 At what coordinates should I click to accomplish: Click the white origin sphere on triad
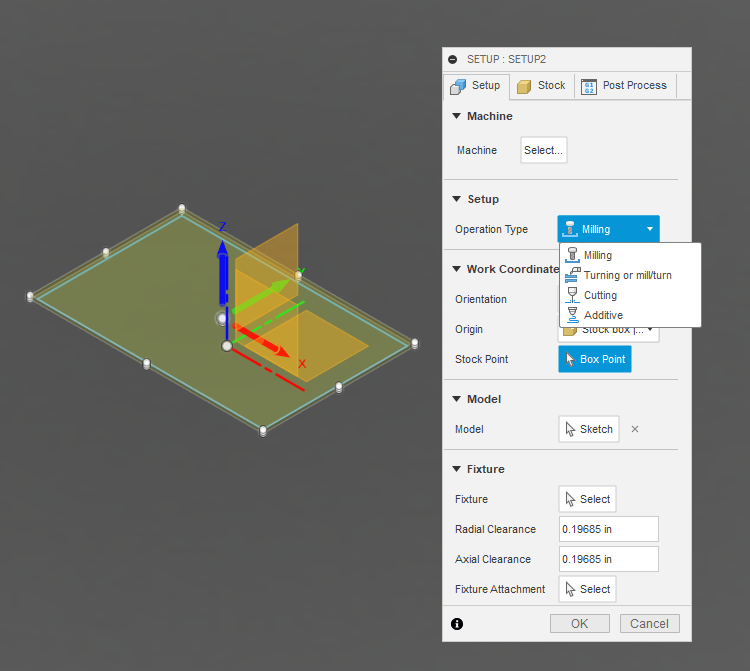pyautogui.click(x=228, y=346)
